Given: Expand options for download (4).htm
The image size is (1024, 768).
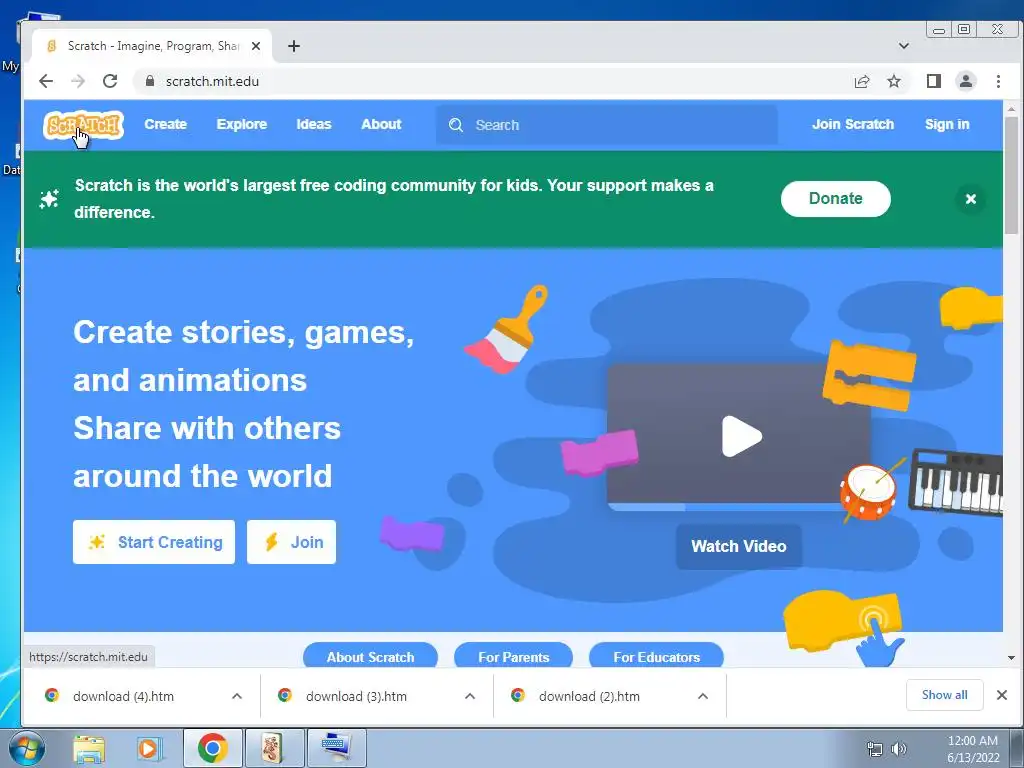Looking at the screenshot, I should pyautogui.click(x=236, y=696).
